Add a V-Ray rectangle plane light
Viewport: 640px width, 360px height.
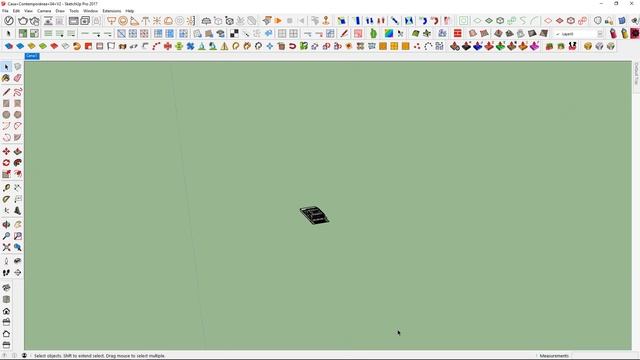[111, 20]
